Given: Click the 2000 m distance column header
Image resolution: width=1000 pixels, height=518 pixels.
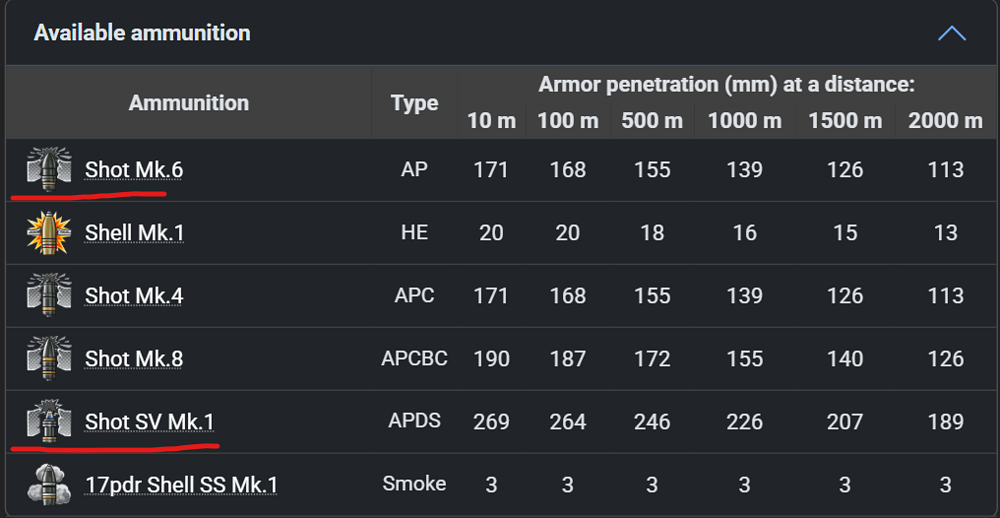Looking at the screenshot, I should pyautogui.click(x=945, y=121).
